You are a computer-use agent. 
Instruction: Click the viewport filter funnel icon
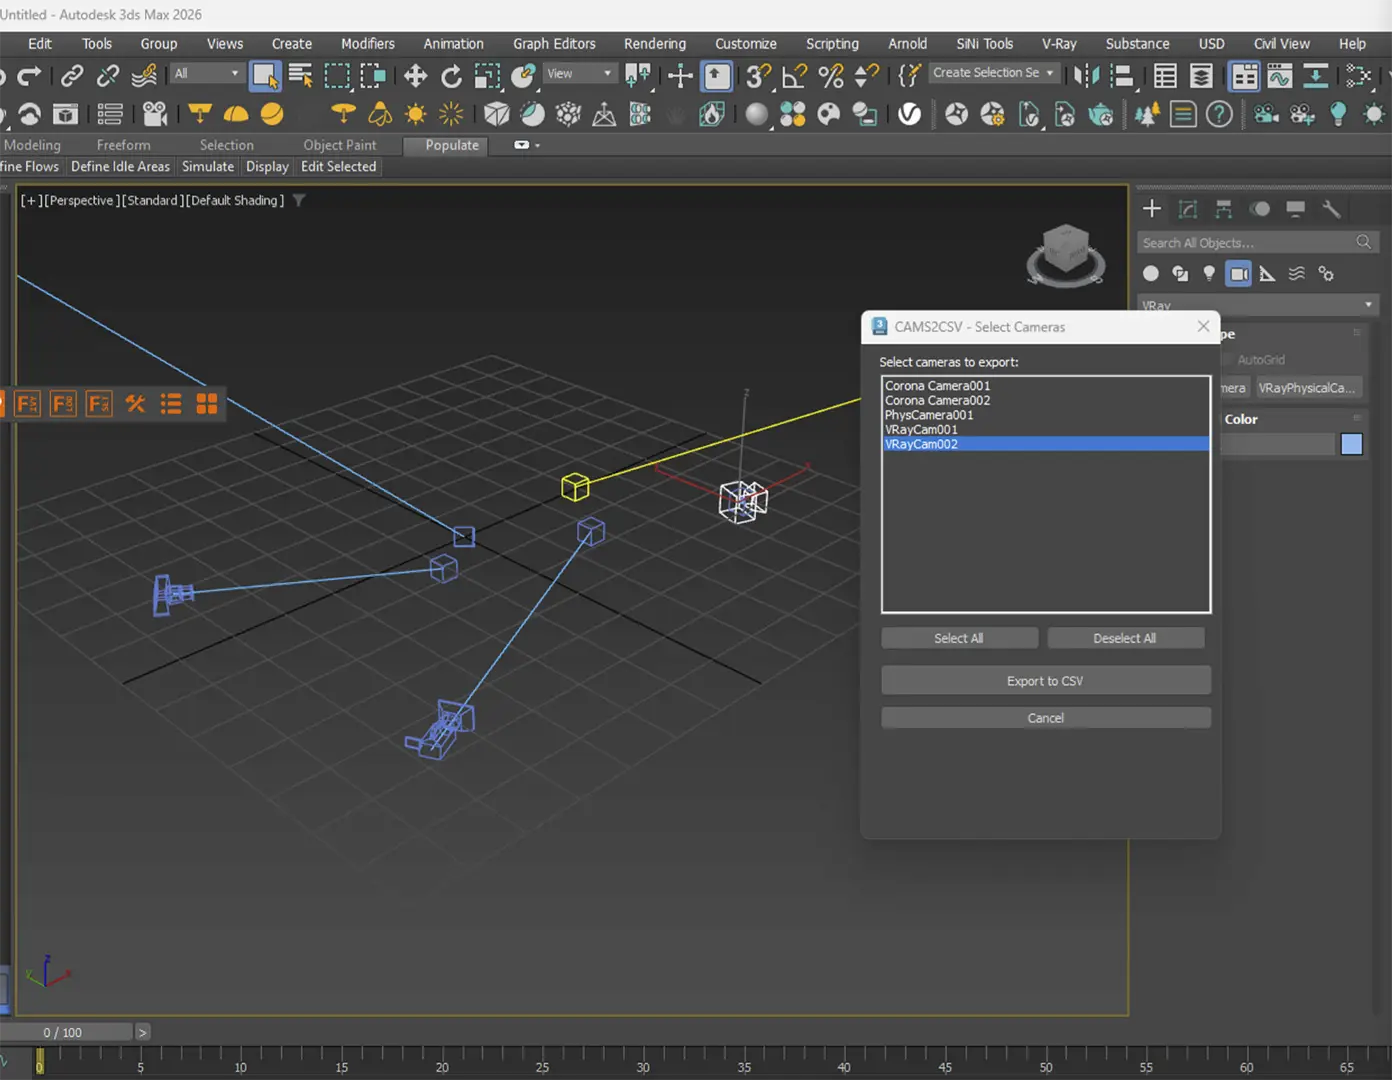pos(299,201)
